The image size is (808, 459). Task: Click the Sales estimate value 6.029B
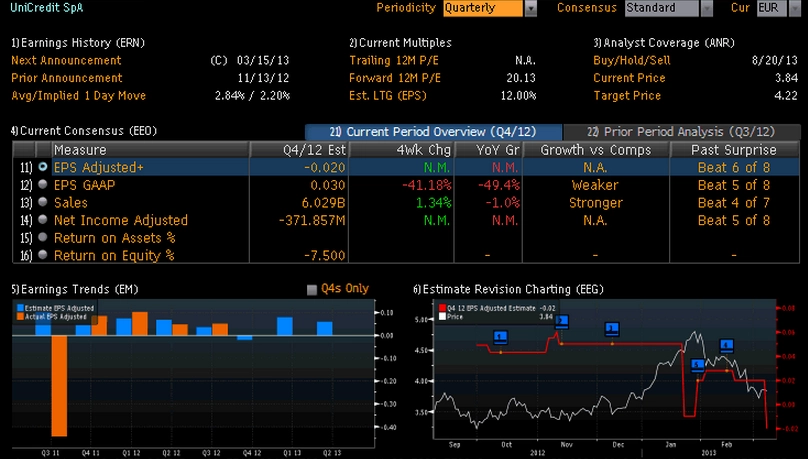[x=323, y=202]
